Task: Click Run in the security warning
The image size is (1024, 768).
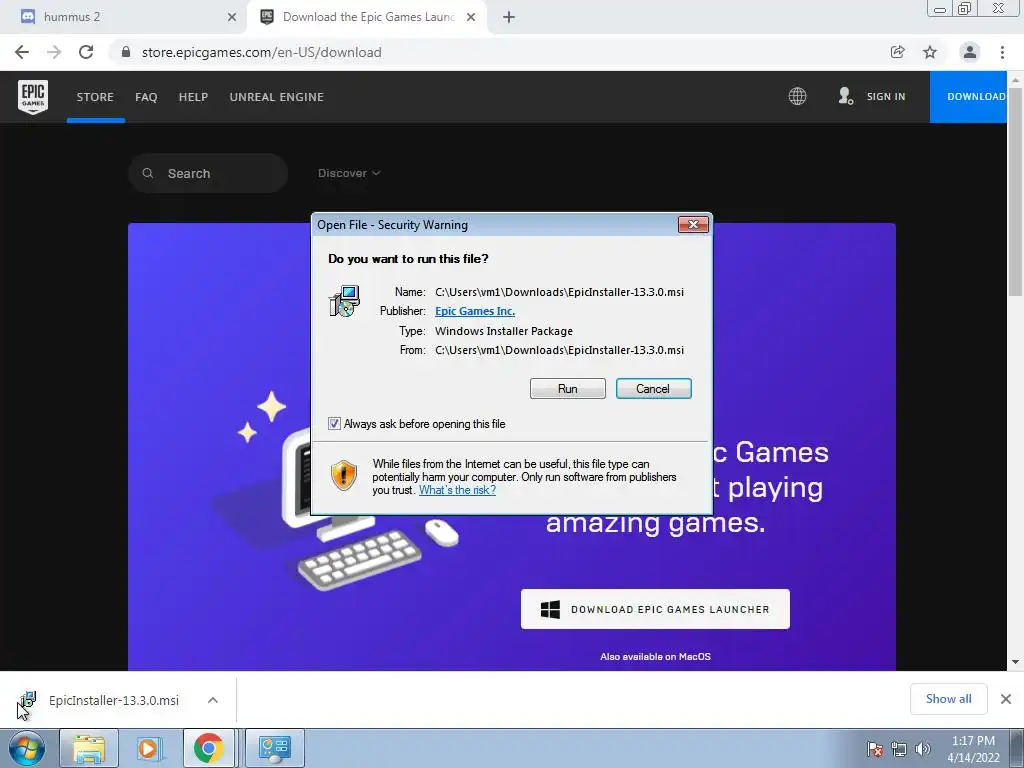Action: pos(568,389)
